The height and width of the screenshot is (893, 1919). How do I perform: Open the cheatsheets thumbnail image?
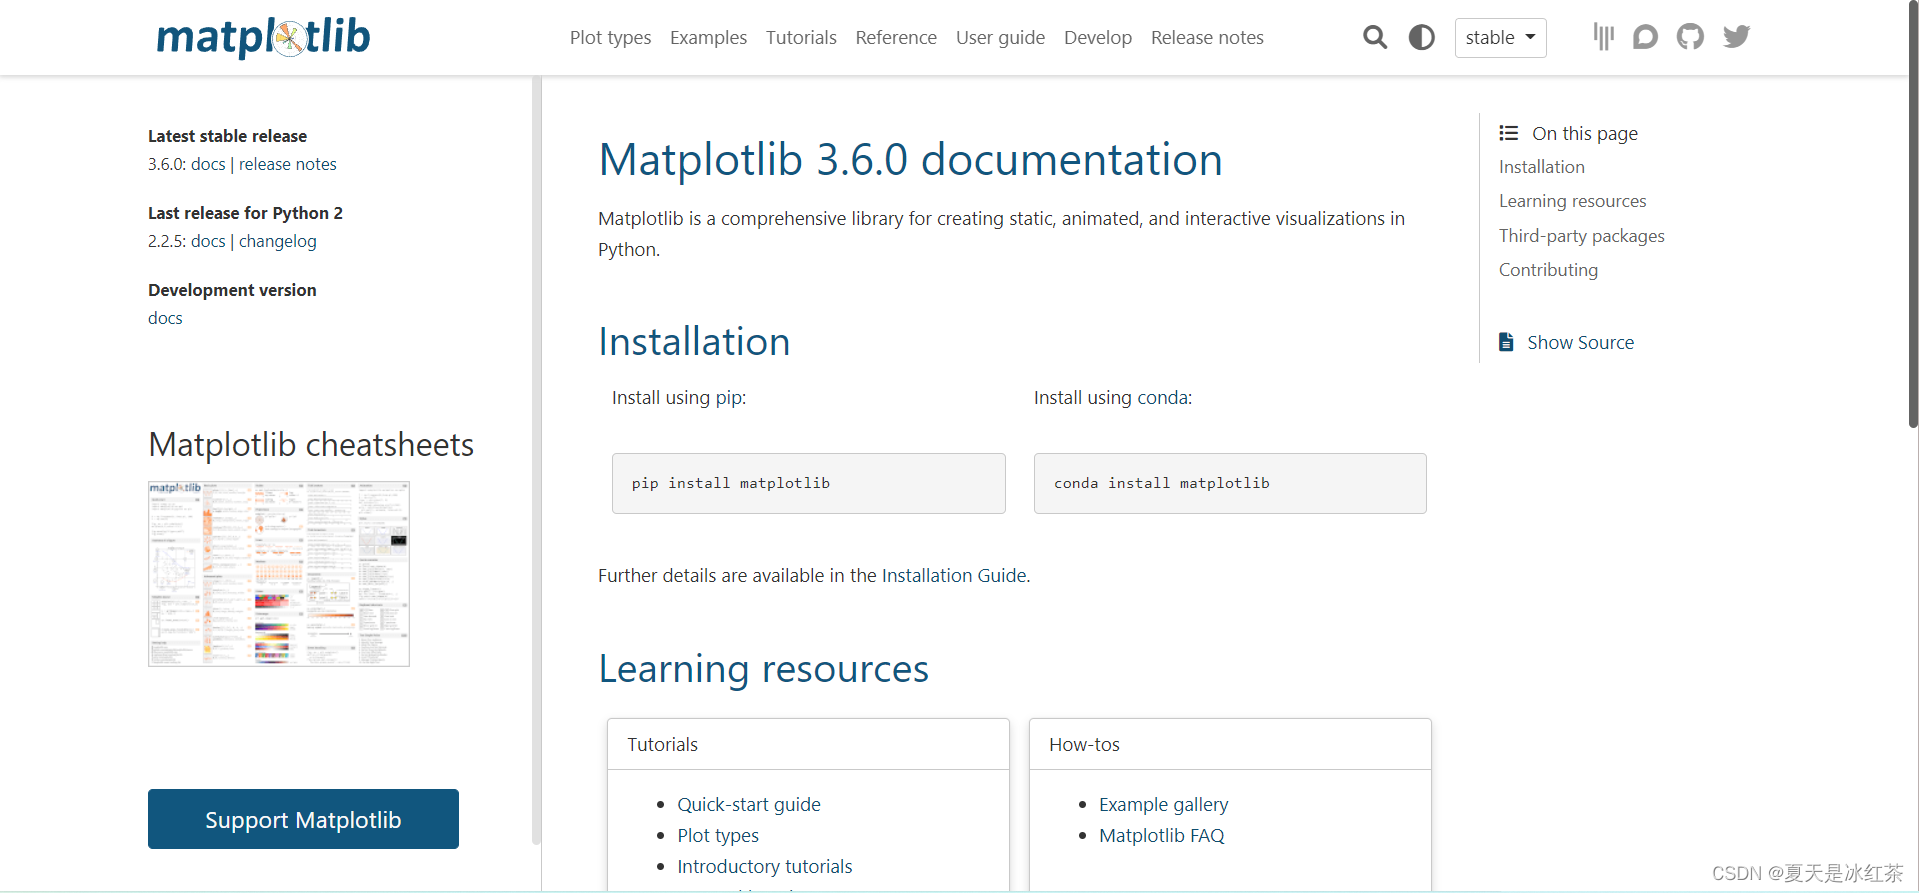tap(279, 574)
